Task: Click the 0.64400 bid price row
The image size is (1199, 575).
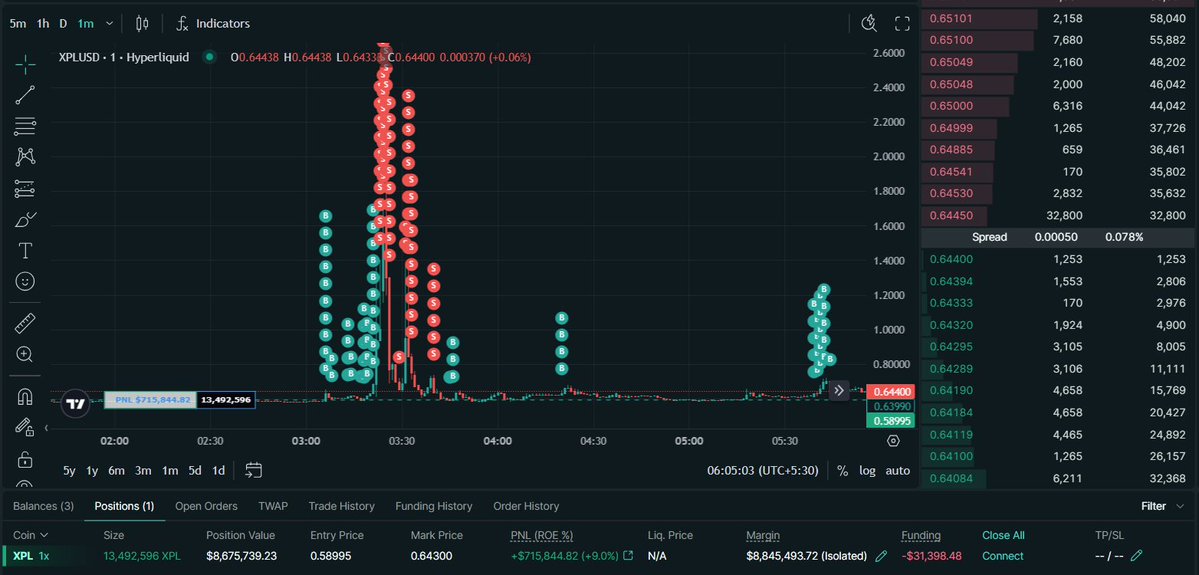Action: [x=1058, y=259]
